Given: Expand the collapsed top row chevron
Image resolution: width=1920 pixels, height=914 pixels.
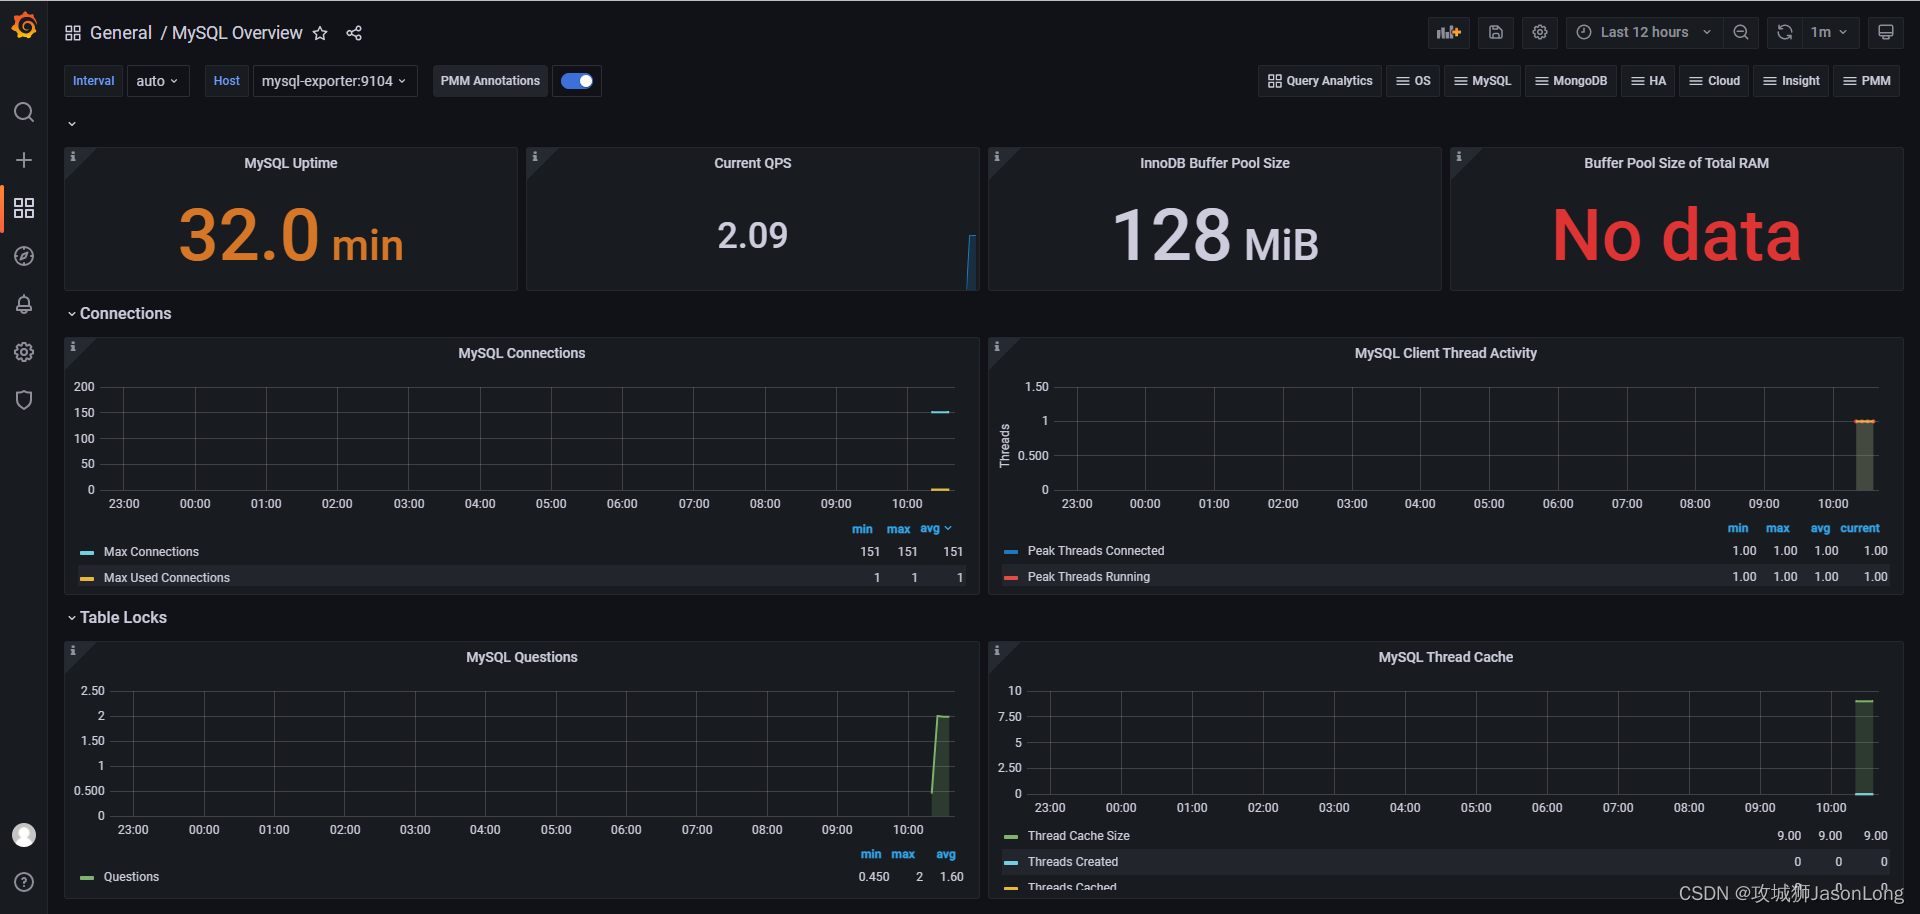Looking at the screenshot, I should pyautogui.click(x=72, y=124).
